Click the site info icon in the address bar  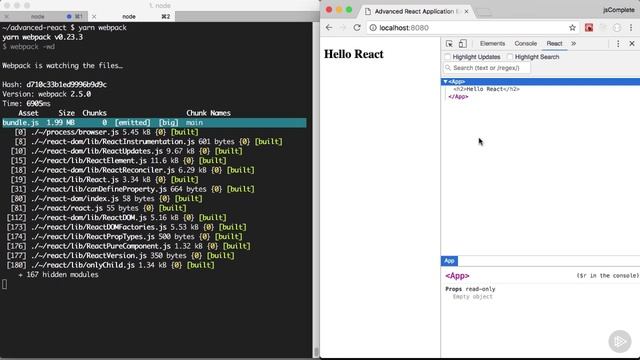pos(373,28)
